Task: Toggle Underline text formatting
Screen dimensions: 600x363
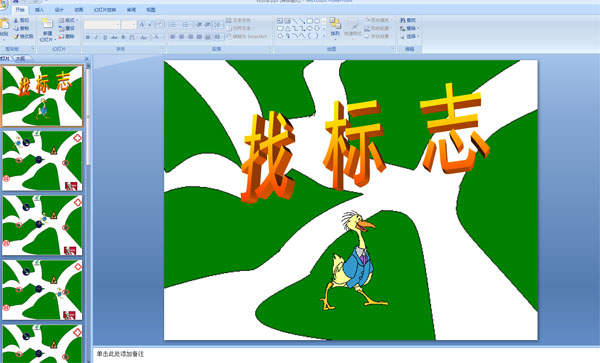Action: 105,37
